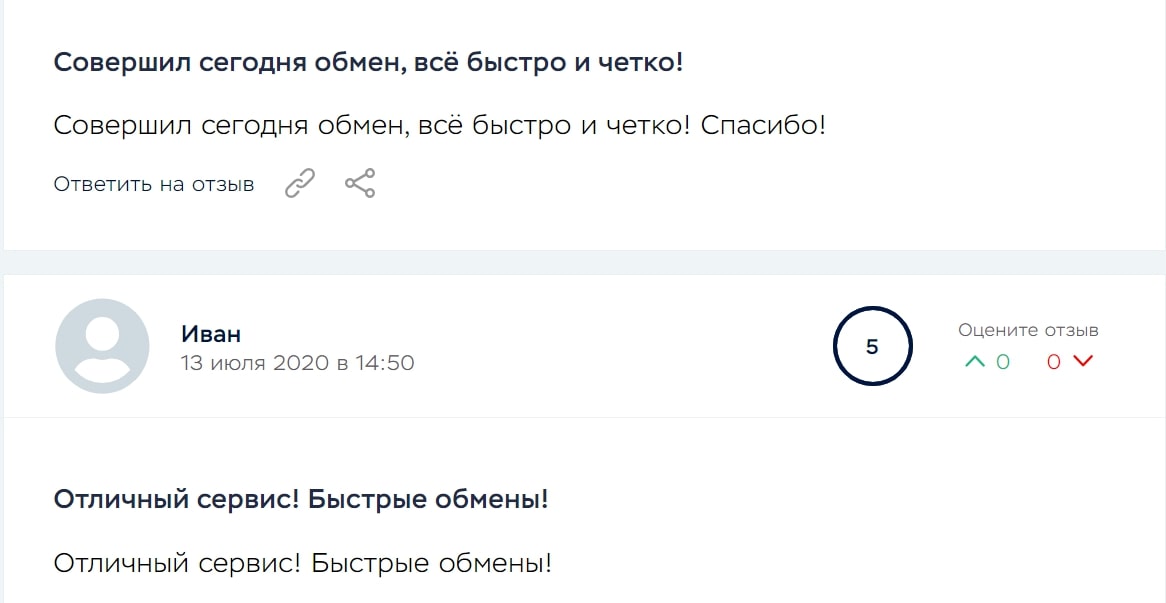Click the date '13 июля 2020'
This screenshot has height=603, width=1166.
point(255,363)
